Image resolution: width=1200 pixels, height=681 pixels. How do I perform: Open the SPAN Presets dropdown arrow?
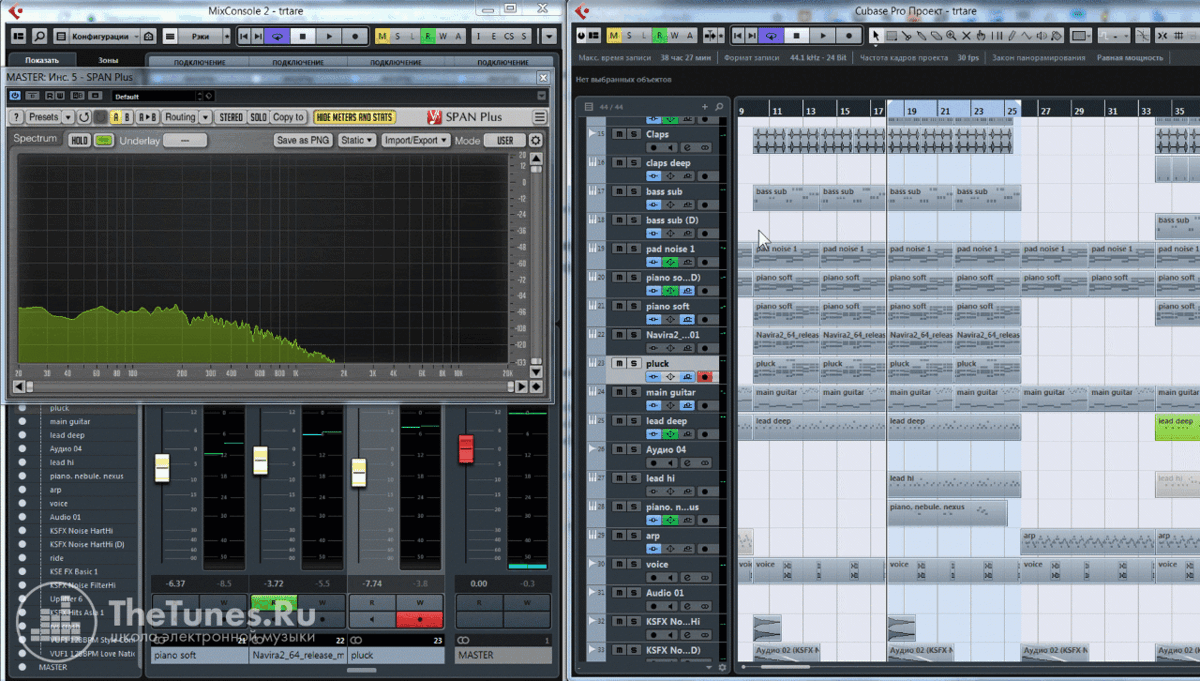point(68,117)
